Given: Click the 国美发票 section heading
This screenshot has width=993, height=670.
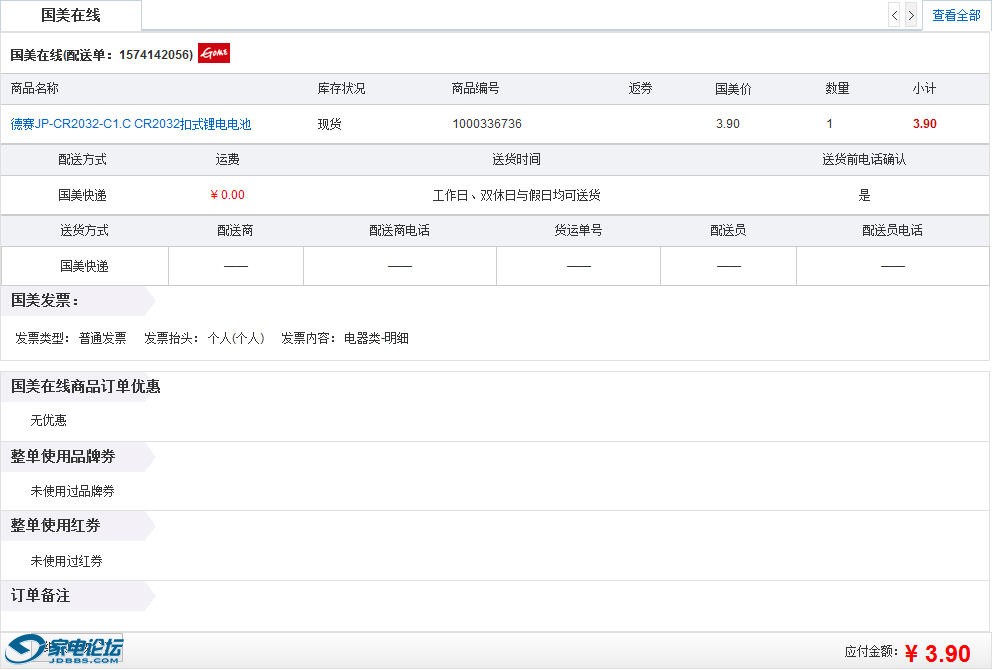Looking at the screenshot, I should 44,301.
